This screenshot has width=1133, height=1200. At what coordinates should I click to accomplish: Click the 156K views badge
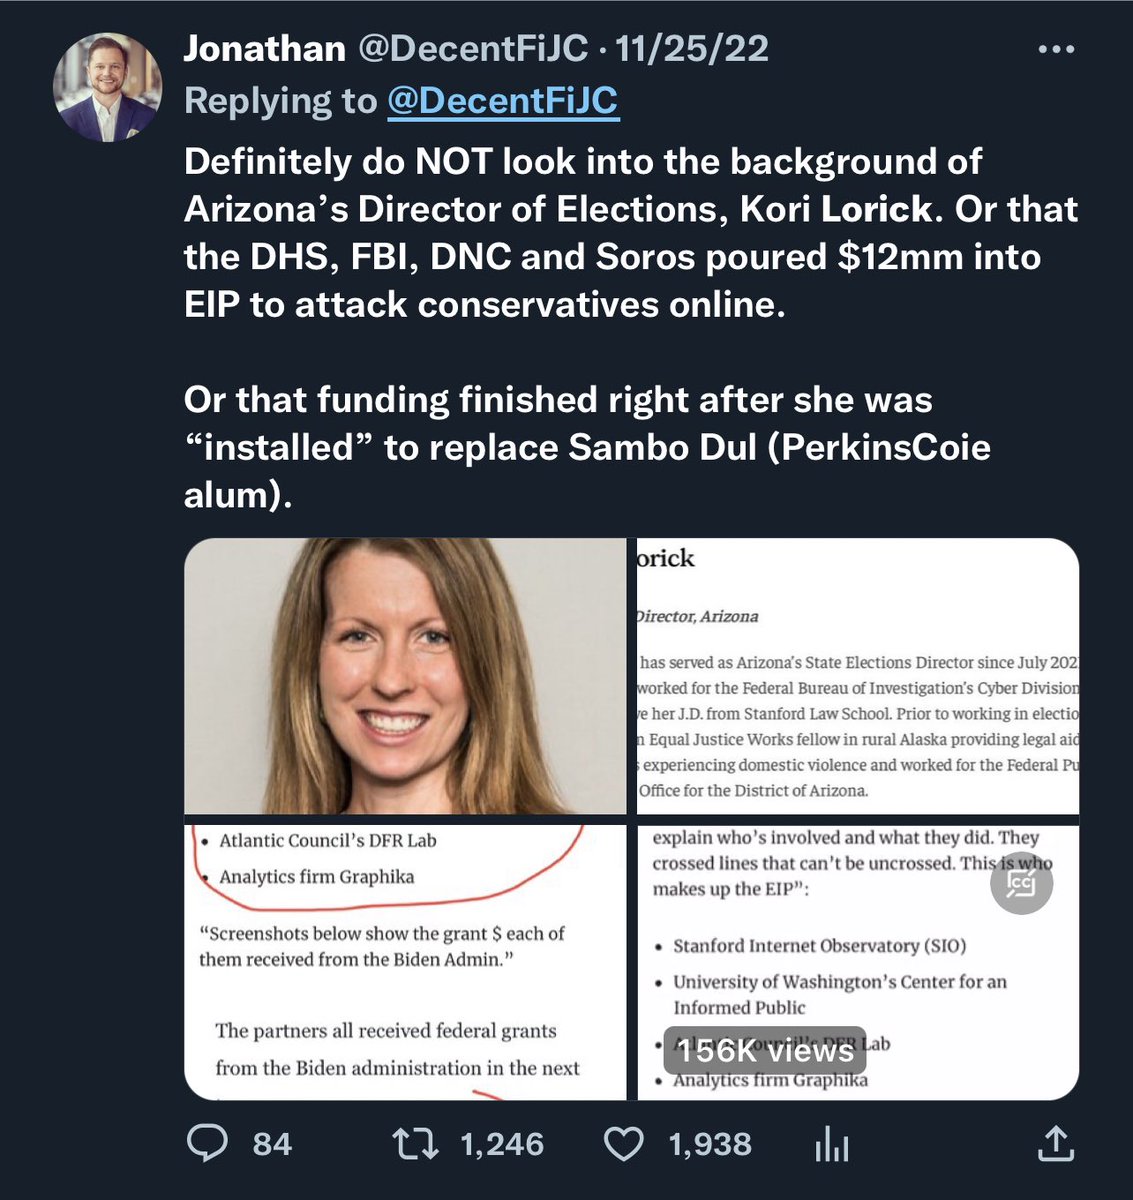pyautogui.click(x=765, y=1051)
